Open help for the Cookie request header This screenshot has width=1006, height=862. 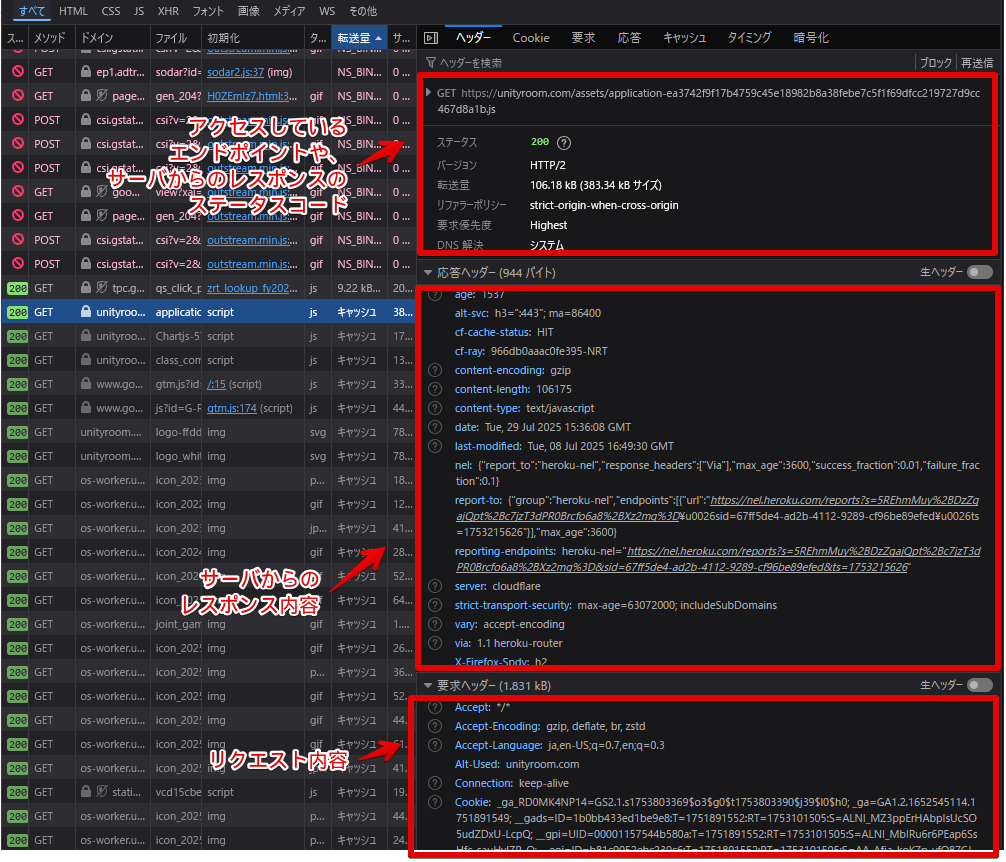pyautogui.click(x=435, y=802)
